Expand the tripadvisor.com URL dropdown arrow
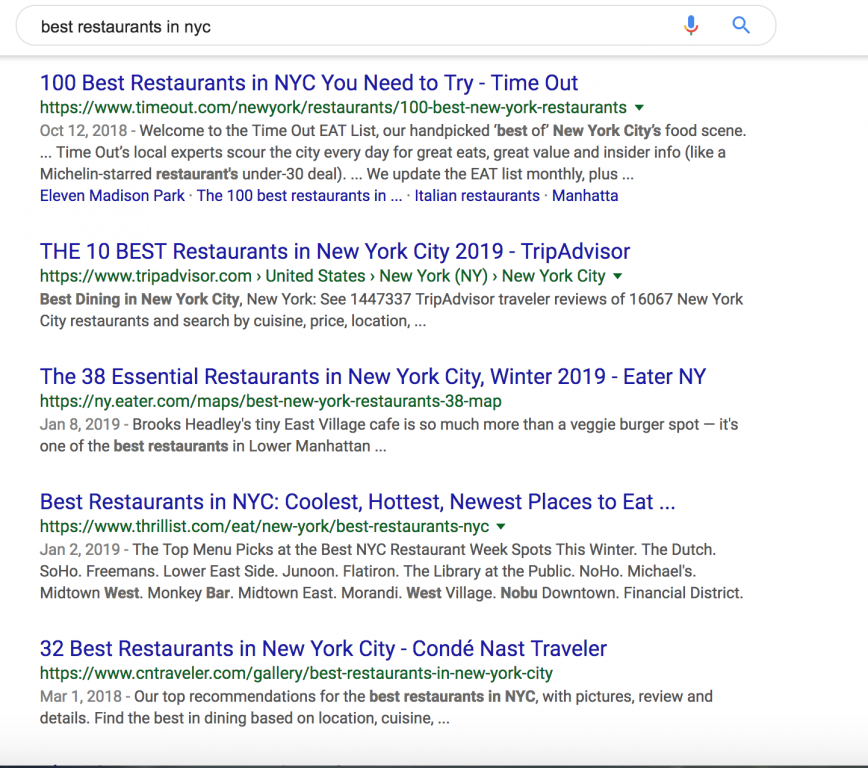This screenshot has height=768, width=868. point(618,276)
